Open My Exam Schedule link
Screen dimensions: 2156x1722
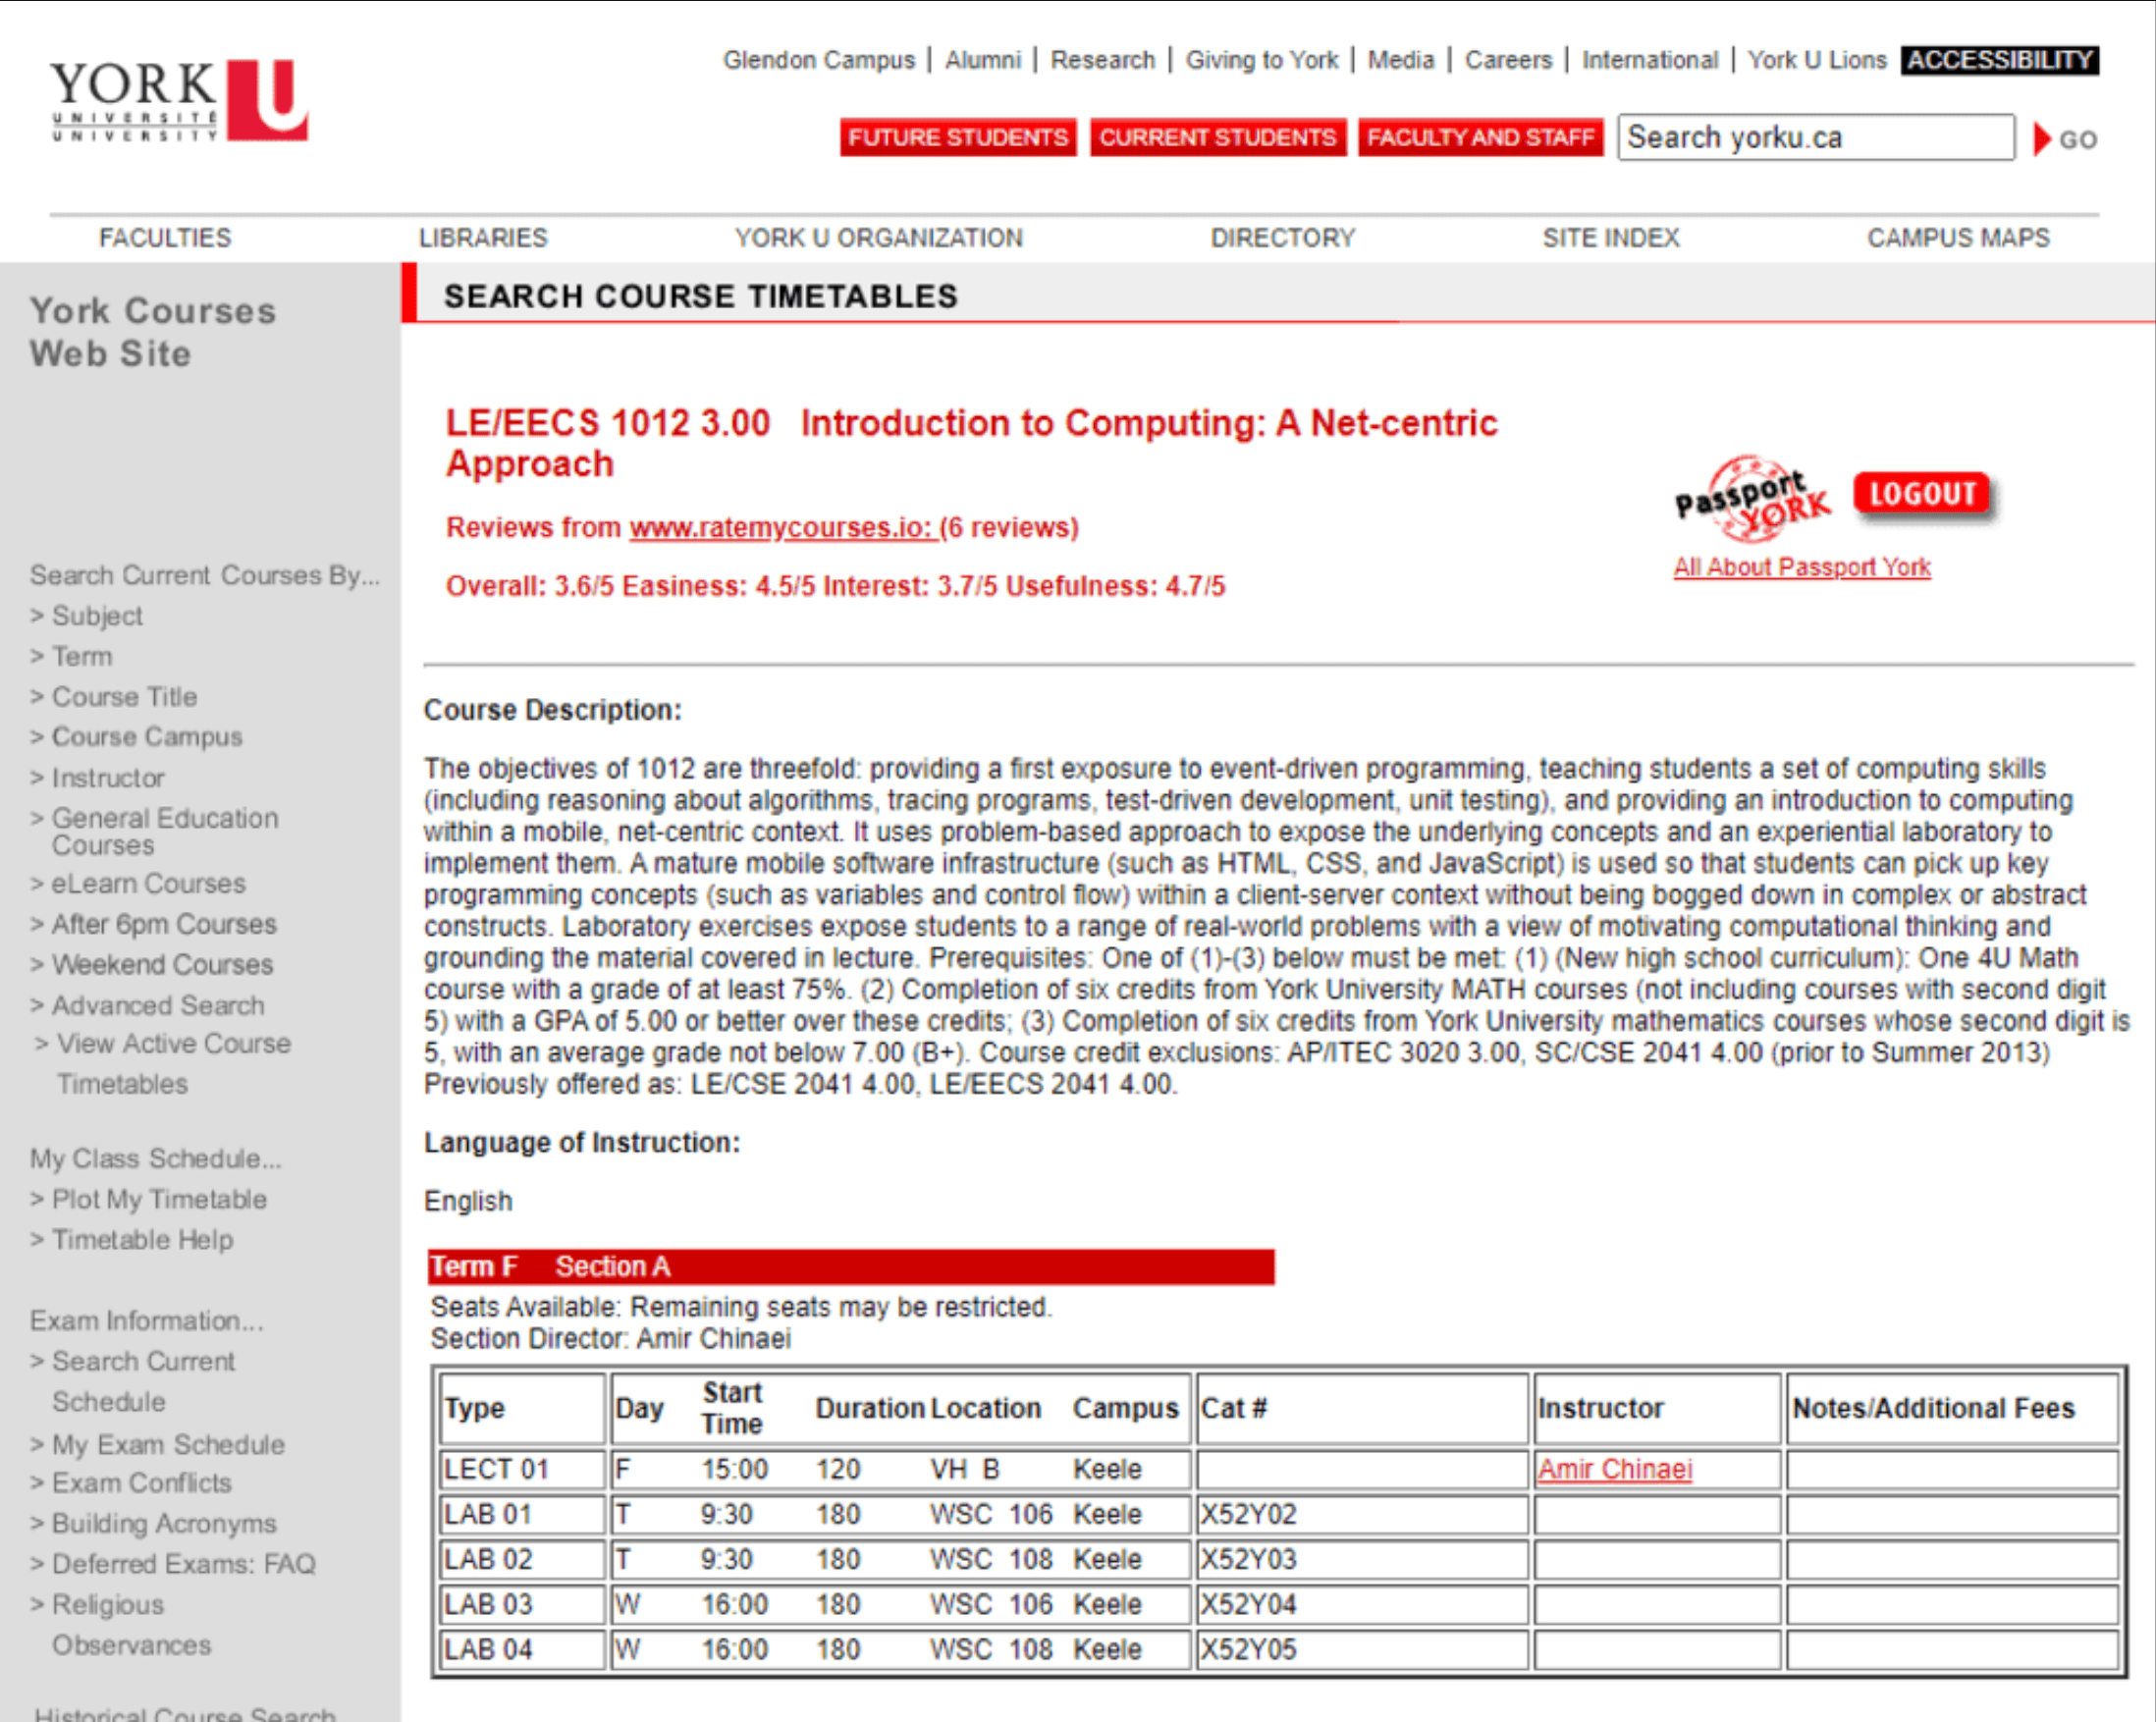(168, 1445)
